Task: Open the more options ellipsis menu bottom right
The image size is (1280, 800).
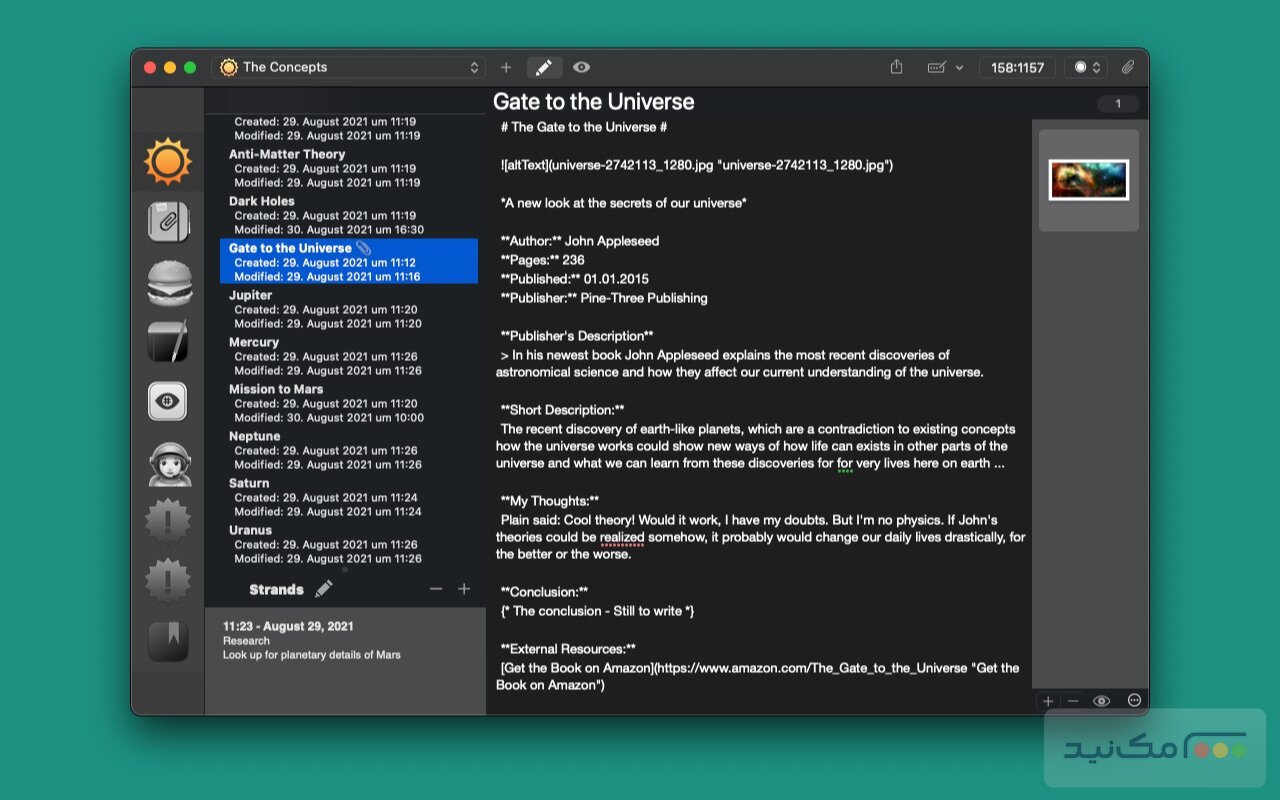Action: (x=1134, y=700)
